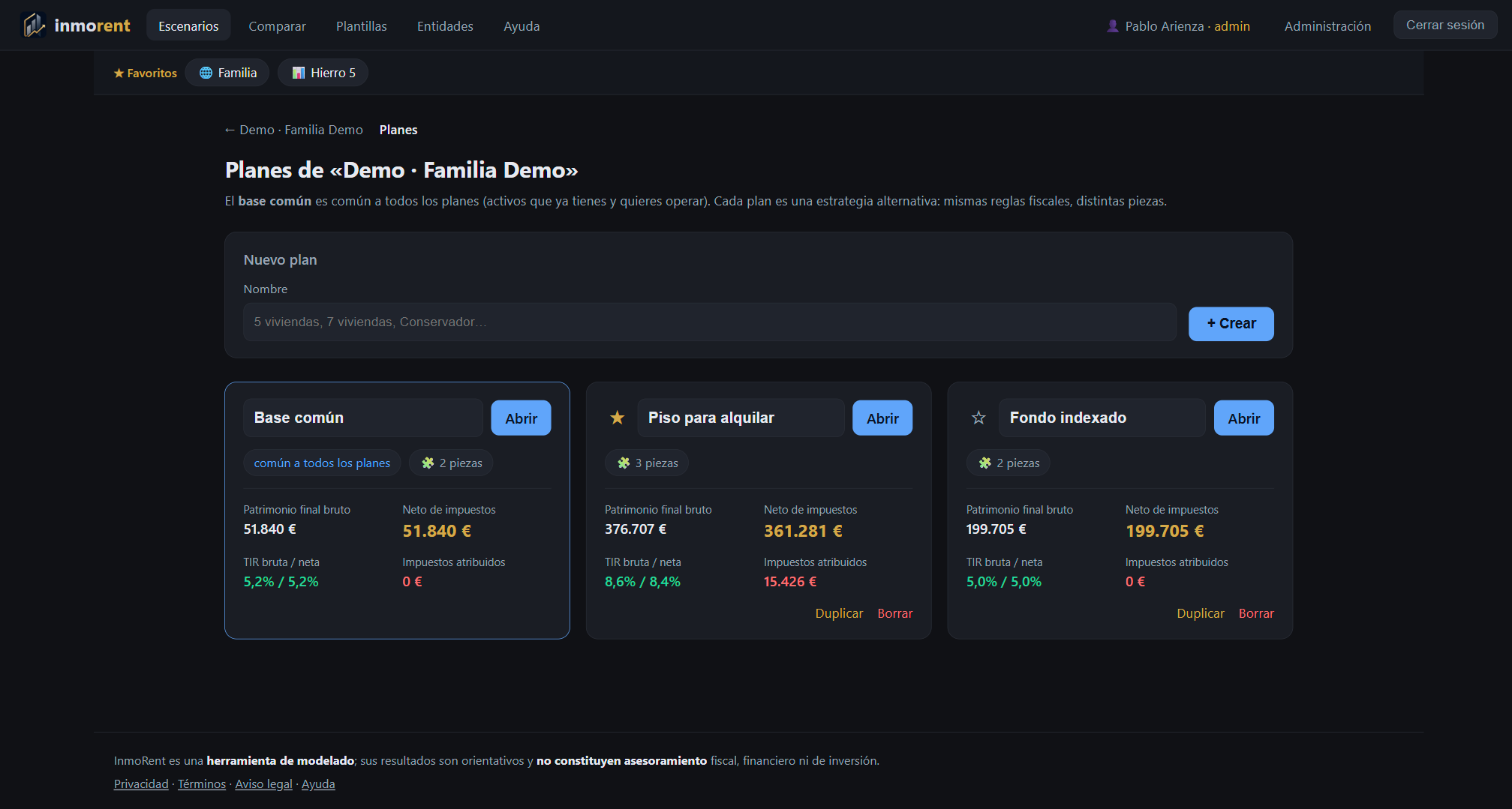Click the 199.705 € gold net value
The width and height of the screenshot is (1512, 809).
tap(1165, 531)
